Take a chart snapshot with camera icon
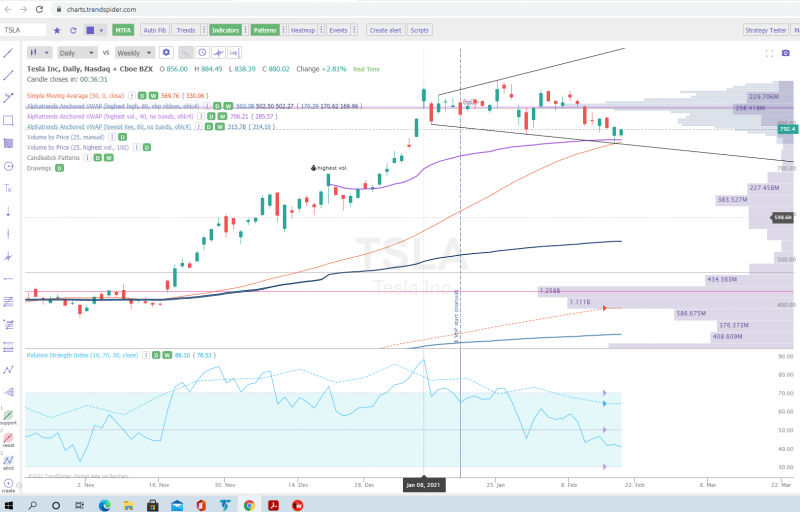This screenshot has height=512, width=800. point(786,53)
